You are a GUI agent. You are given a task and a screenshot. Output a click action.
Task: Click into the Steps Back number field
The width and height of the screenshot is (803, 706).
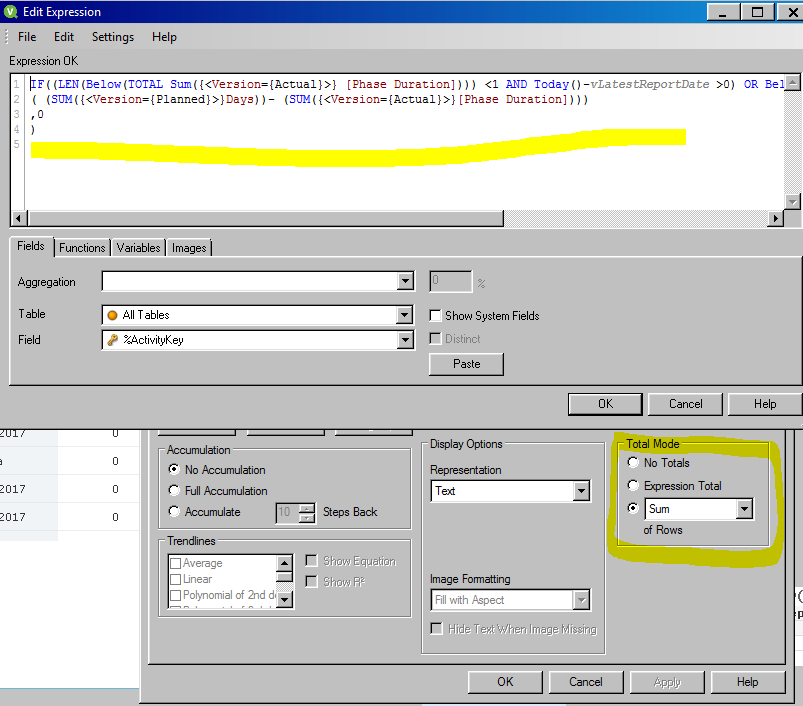288,513
